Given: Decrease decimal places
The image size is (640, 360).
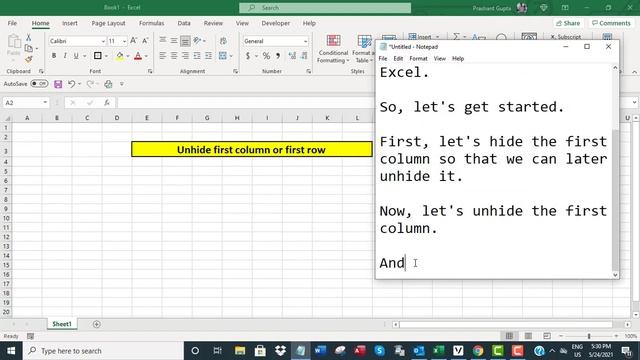Looking at the screenshot, I should click(304, 56).
